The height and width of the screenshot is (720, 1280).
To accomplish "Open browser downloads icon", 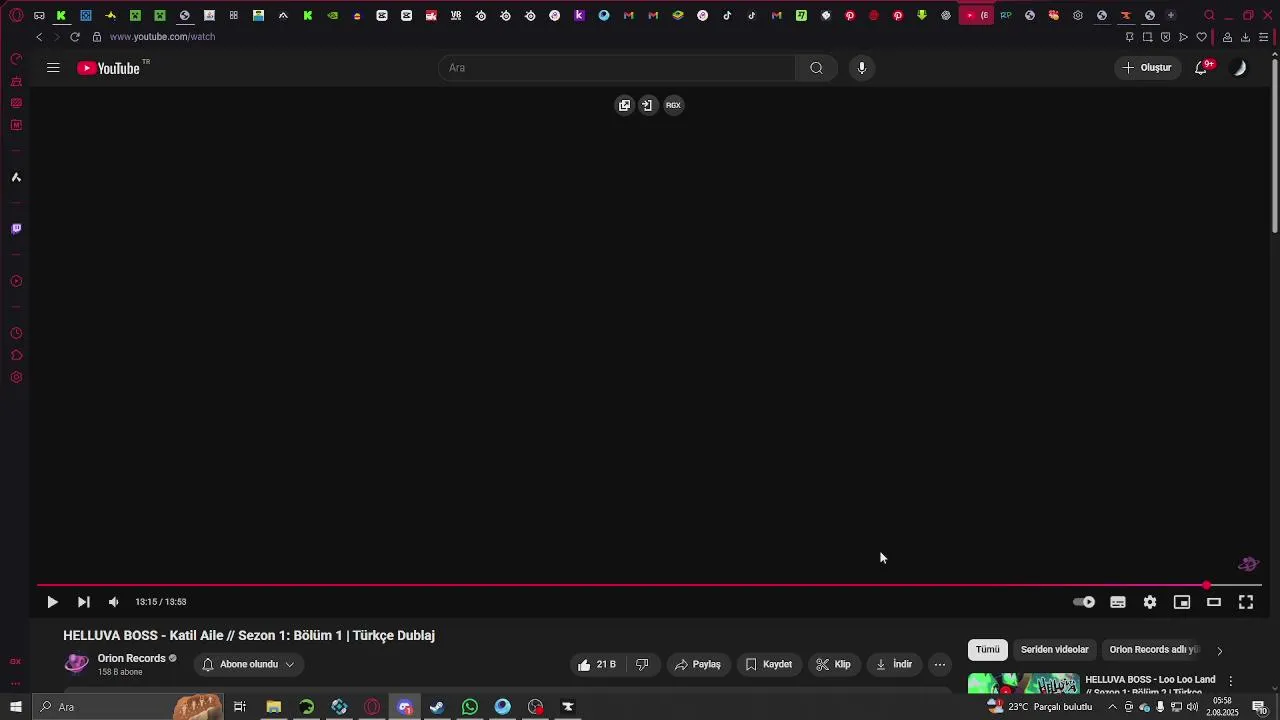I will tap(1245, 37).
